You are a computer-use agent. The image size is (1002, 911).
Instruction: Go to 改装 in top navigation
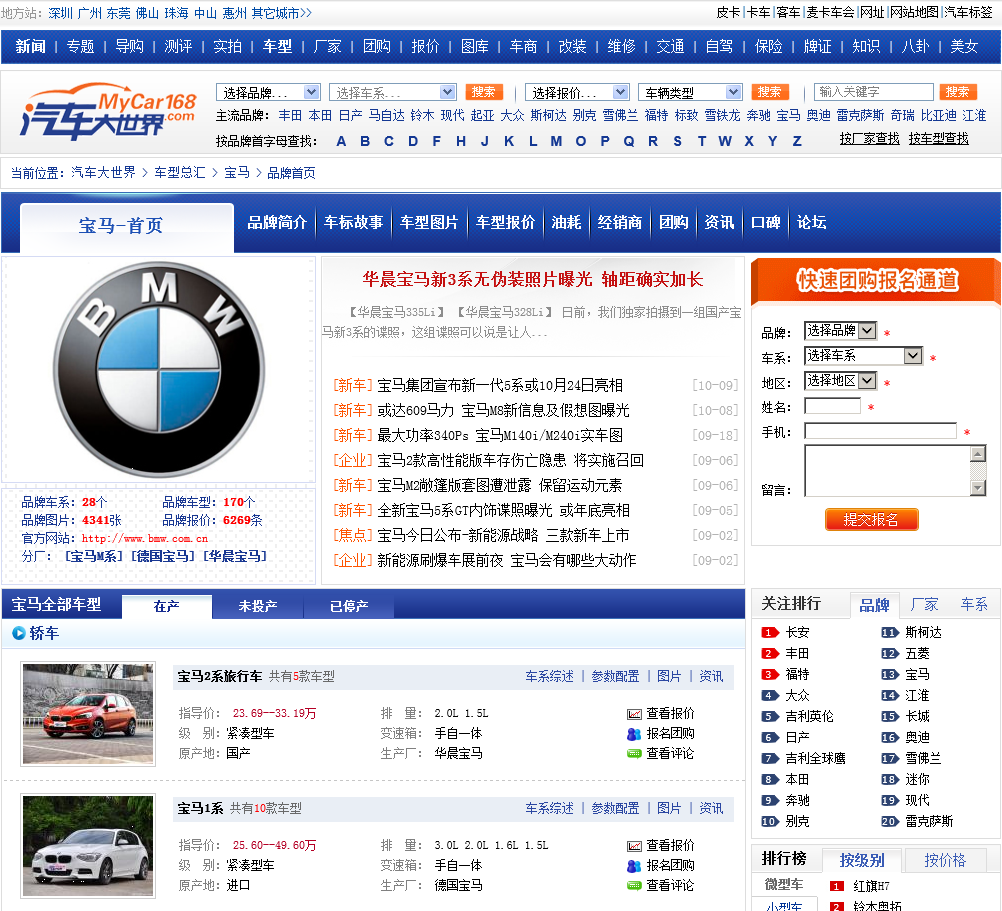[572, 47]
